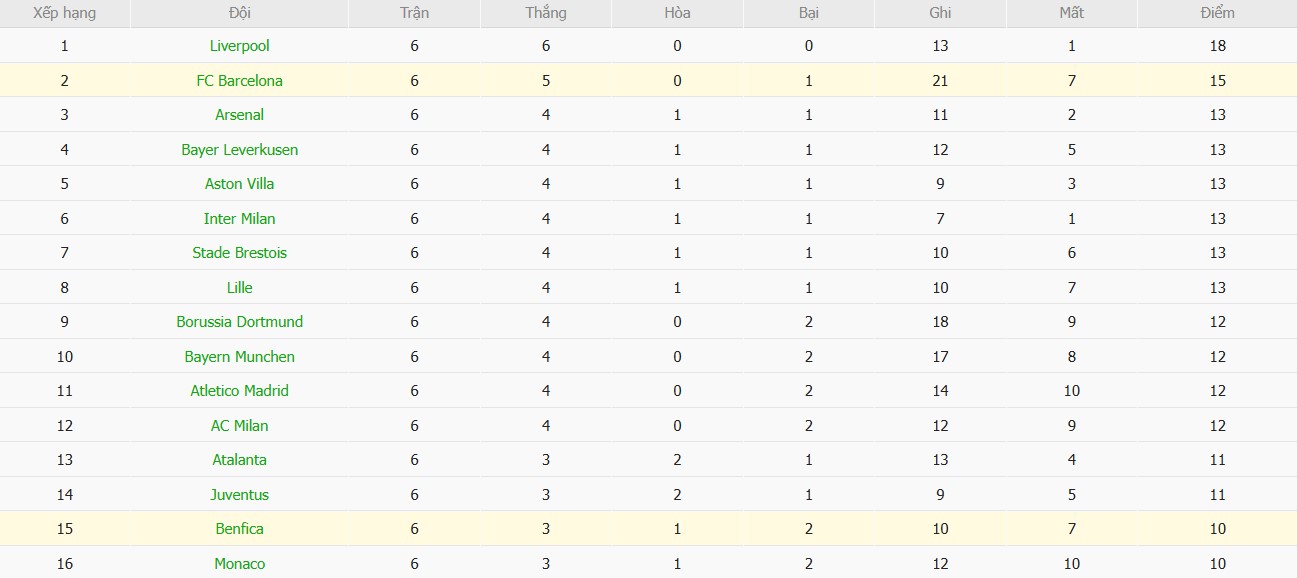
Task: Open Inter Milan team details
Action: pos(240,219)
